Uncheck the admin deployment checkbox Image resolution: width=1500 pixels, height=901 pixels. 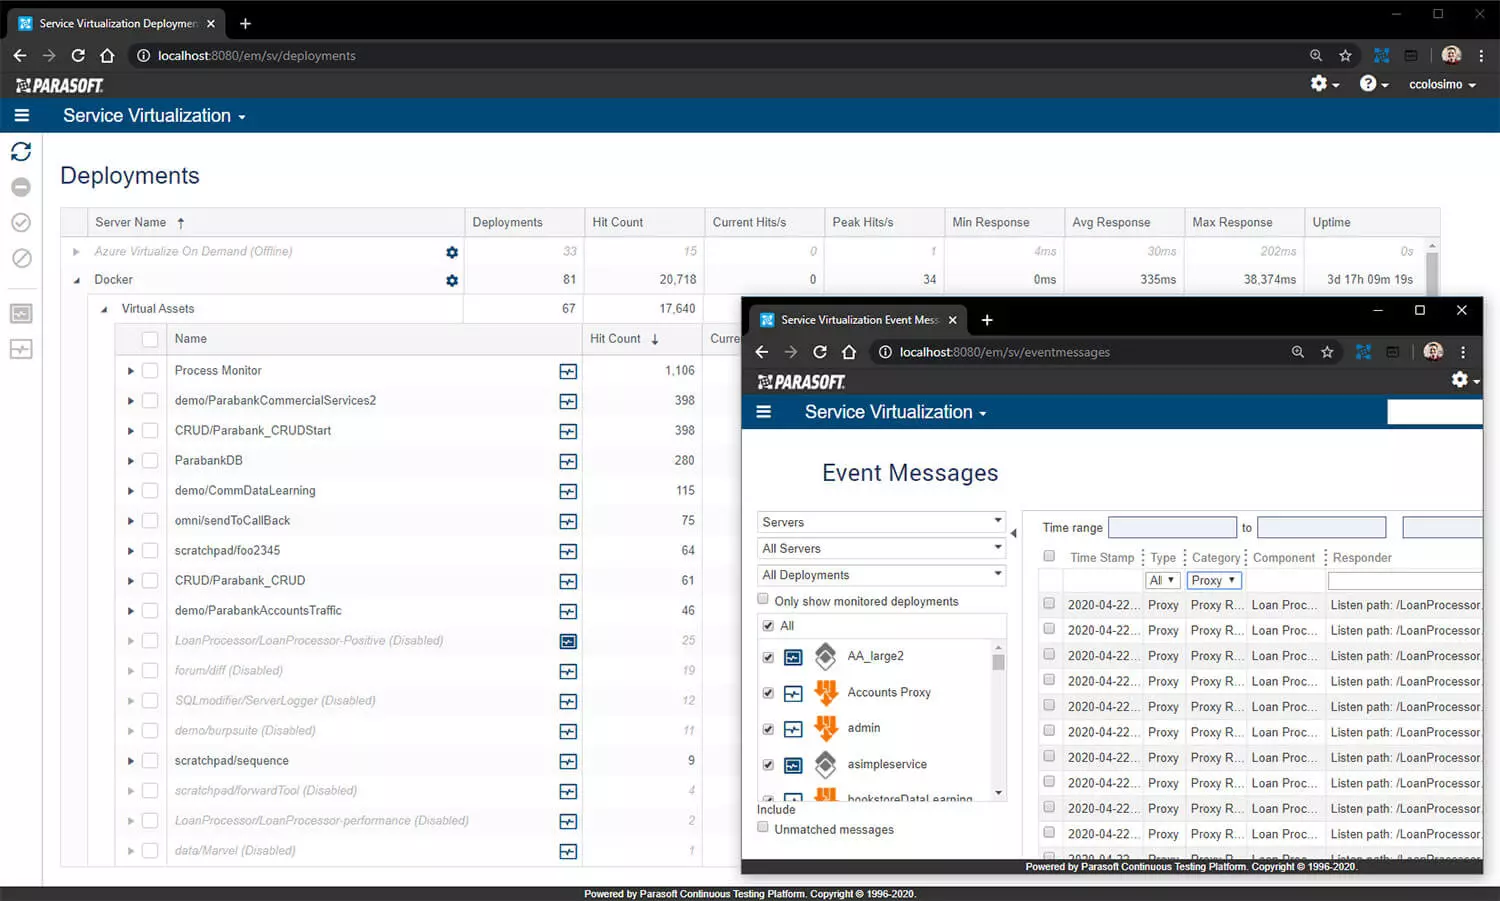click(768, 729)
